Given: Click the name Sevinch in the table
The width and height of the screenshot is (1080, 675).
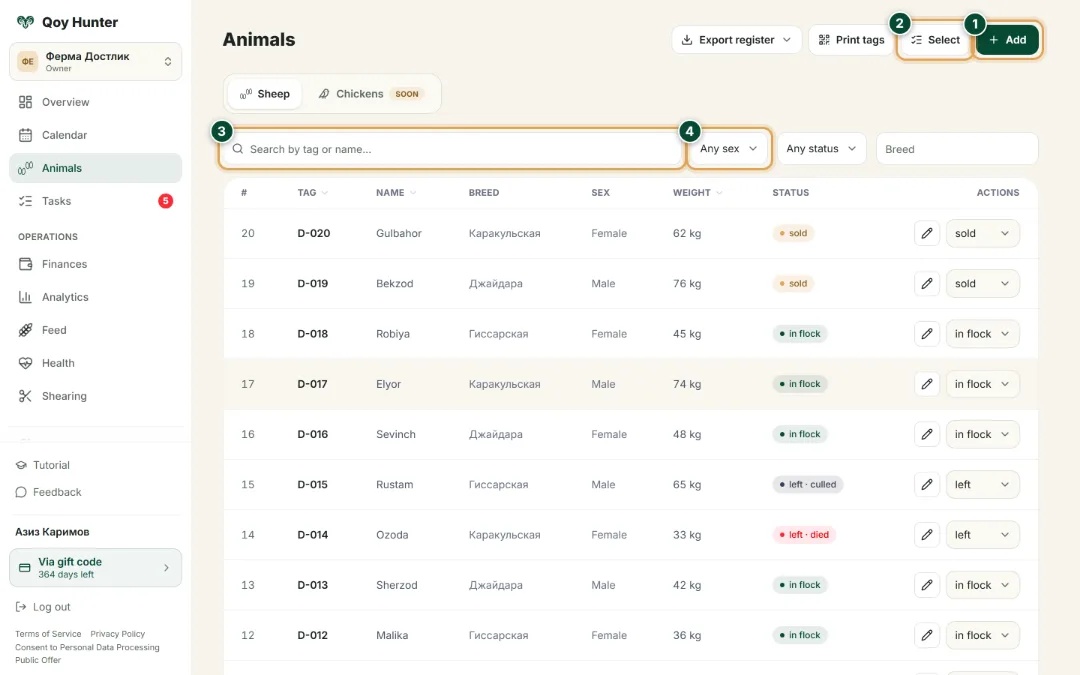Looking at the screenshot, I should pyautogui.click(x=395, y=435).
